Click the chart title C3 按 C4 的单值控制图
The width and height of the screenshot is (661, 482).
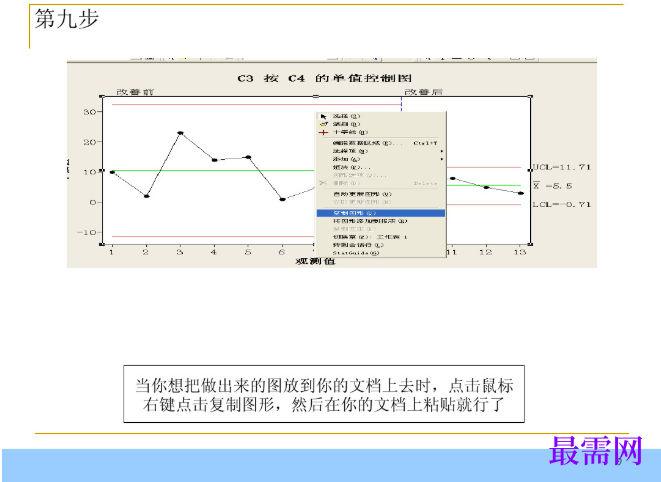[324, 78]
